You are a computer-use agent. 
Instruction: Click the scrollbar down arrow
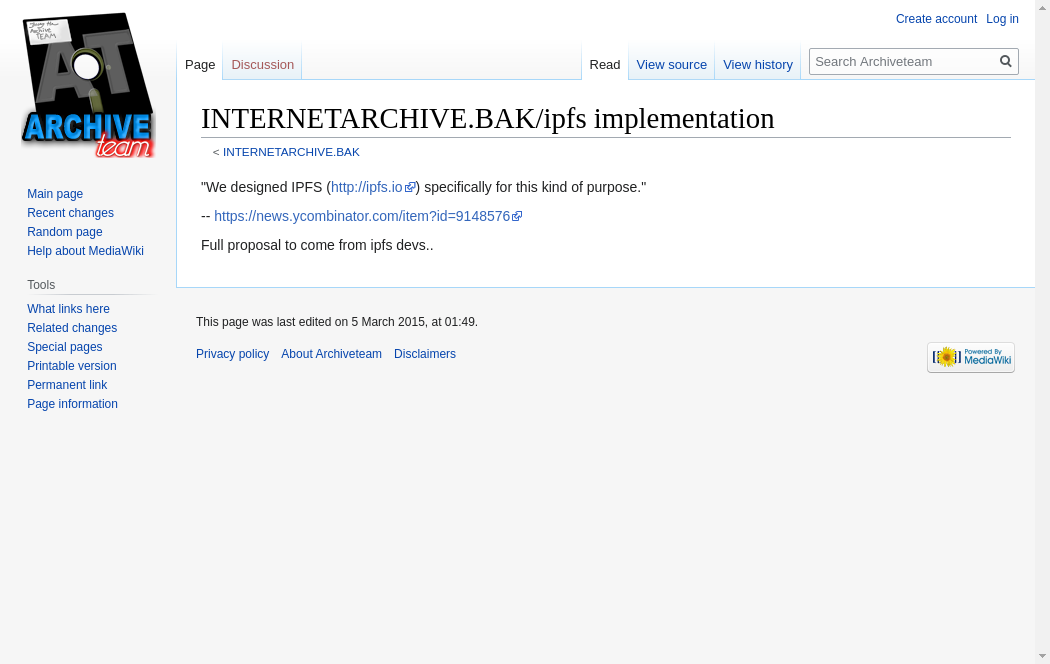pos(1042,656)
